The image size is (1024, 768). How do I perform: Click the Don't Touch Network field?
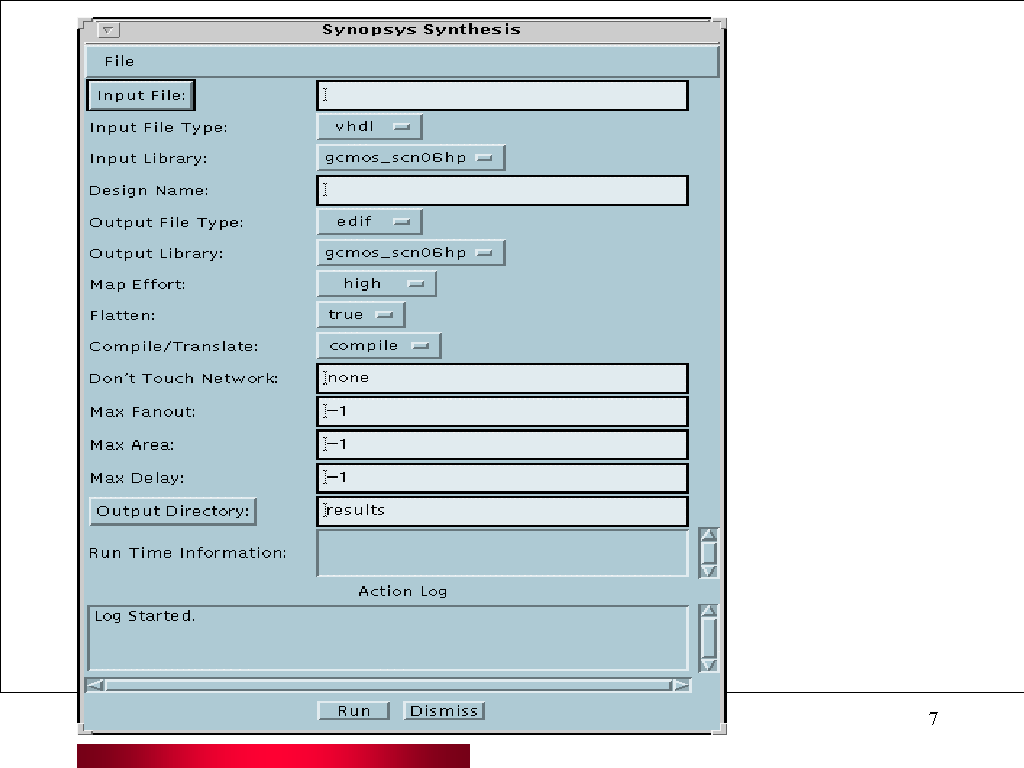coord(502,378)
